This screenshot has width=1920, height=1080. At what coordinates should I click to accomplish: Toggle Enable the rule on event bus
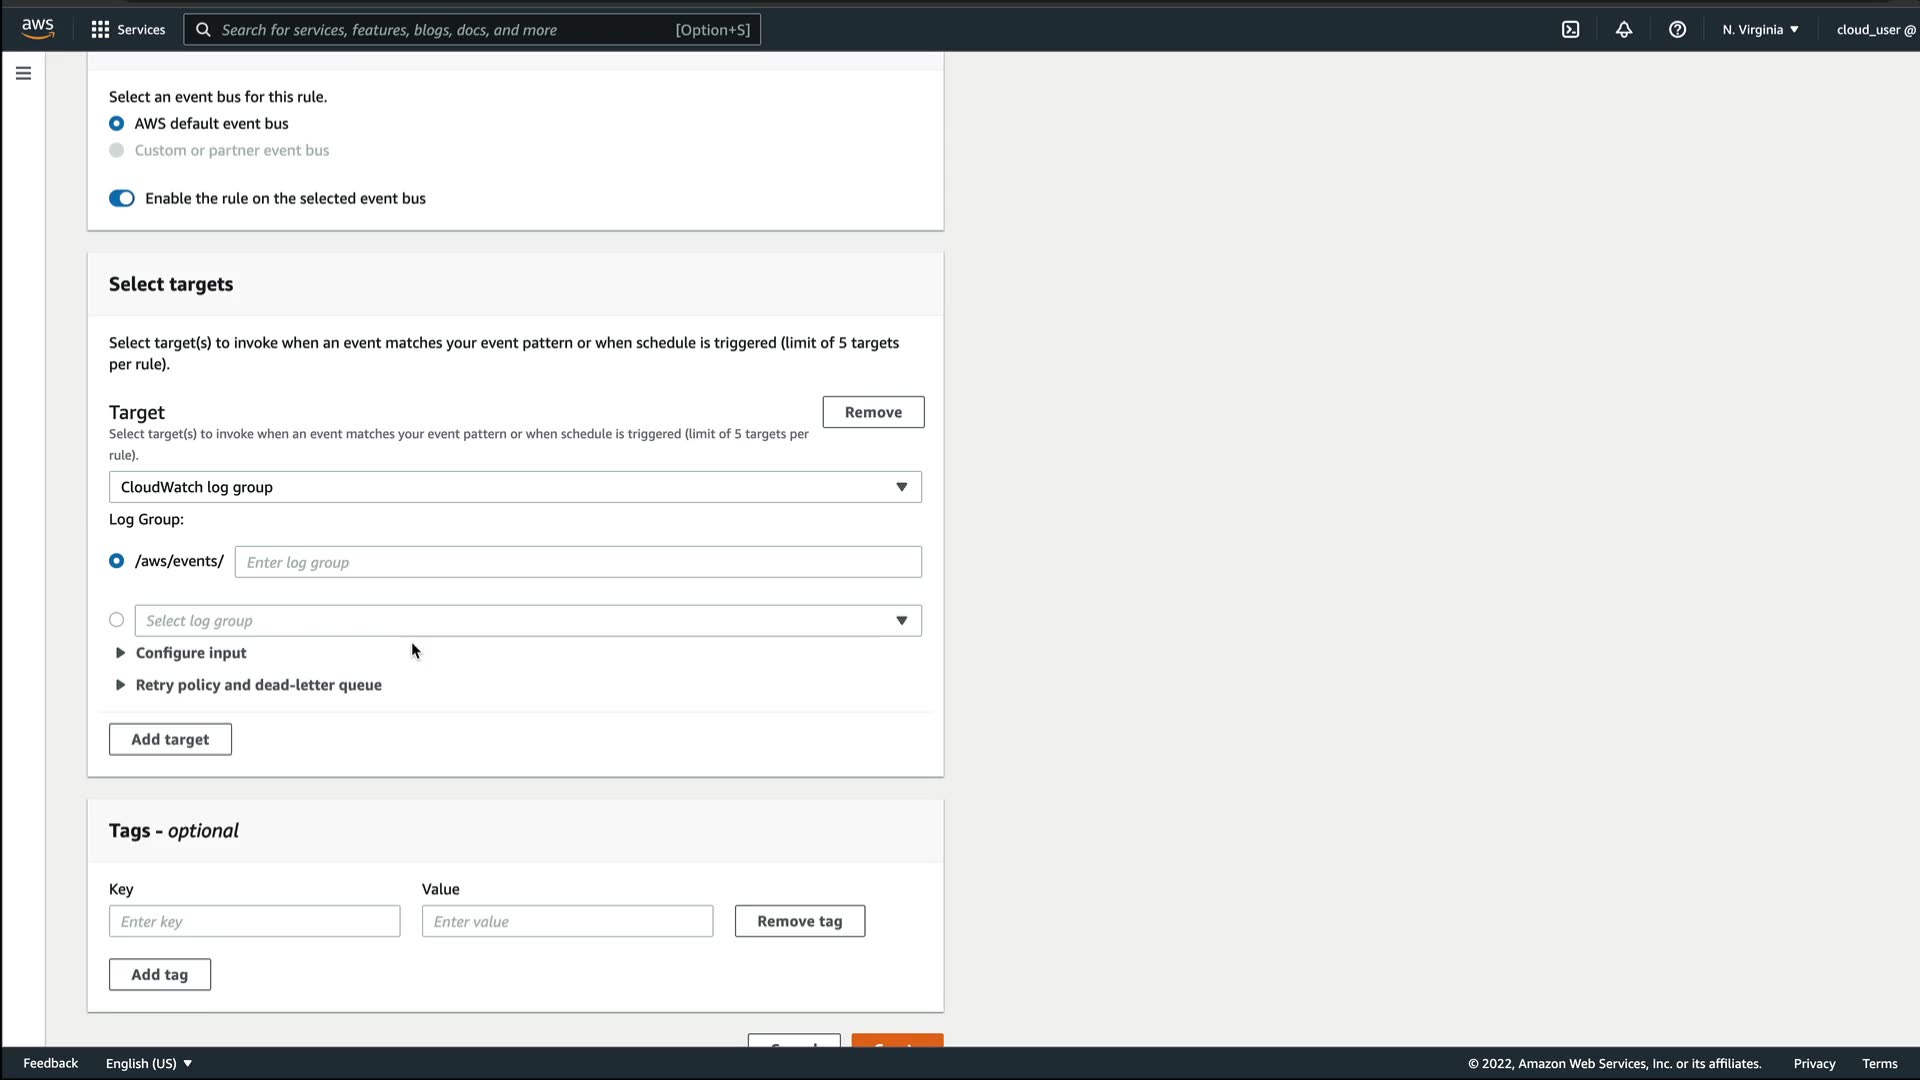pyautogui.click(x=122, y=198)
